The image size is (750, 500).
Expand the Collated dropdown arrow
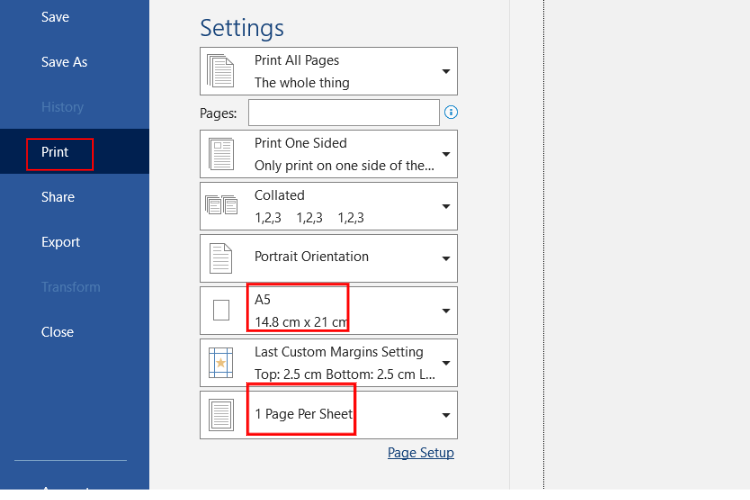coord(446,207)
